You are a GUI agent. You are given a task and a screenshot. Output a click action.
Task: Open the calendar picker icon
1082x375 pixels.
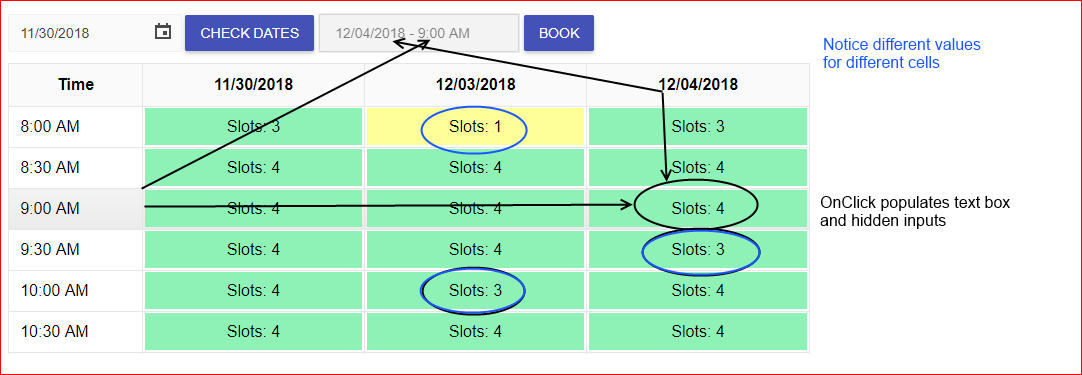point(163,32)
